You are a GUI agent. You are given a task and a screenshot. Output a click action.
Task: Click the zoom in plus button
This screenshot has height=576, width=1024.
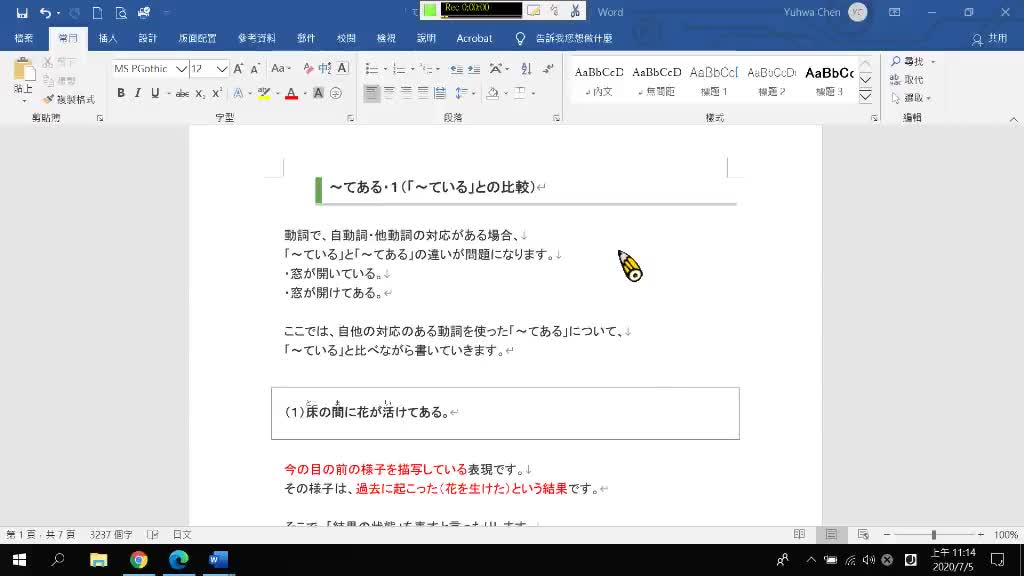[980, 535]
